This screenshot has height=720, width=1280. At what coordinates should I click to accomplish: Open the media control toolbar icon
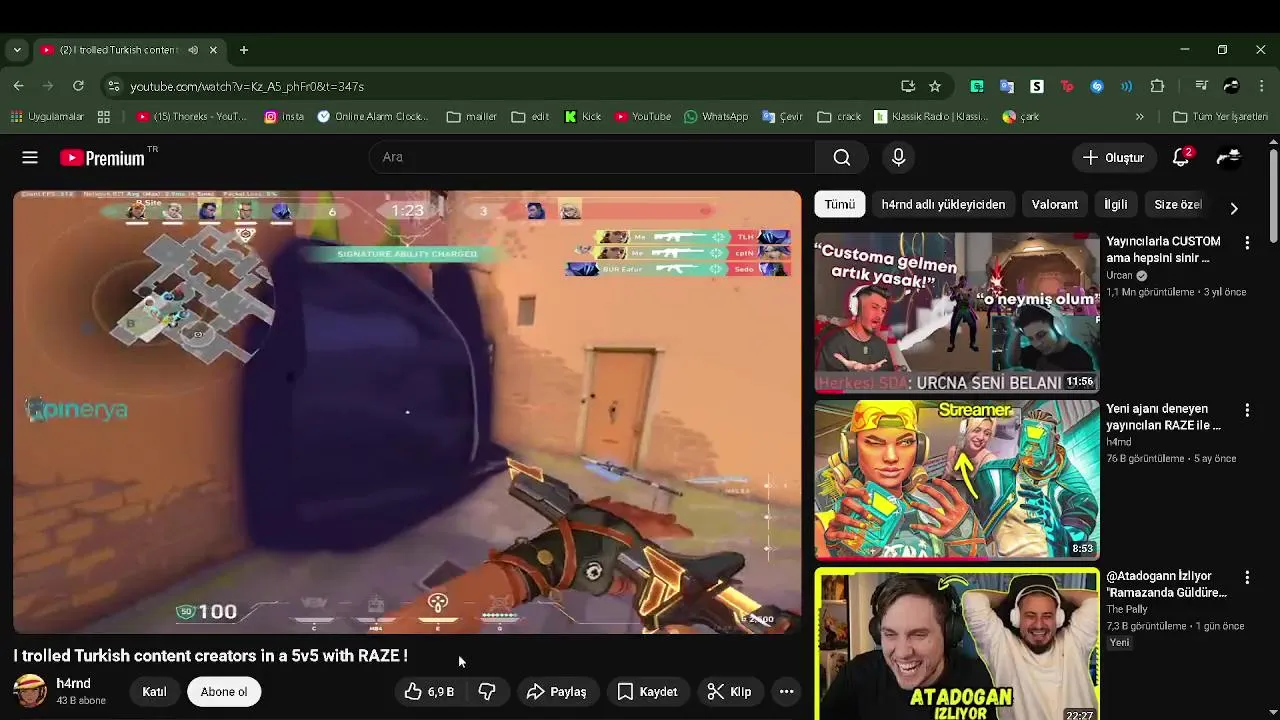pos(1202,86)
